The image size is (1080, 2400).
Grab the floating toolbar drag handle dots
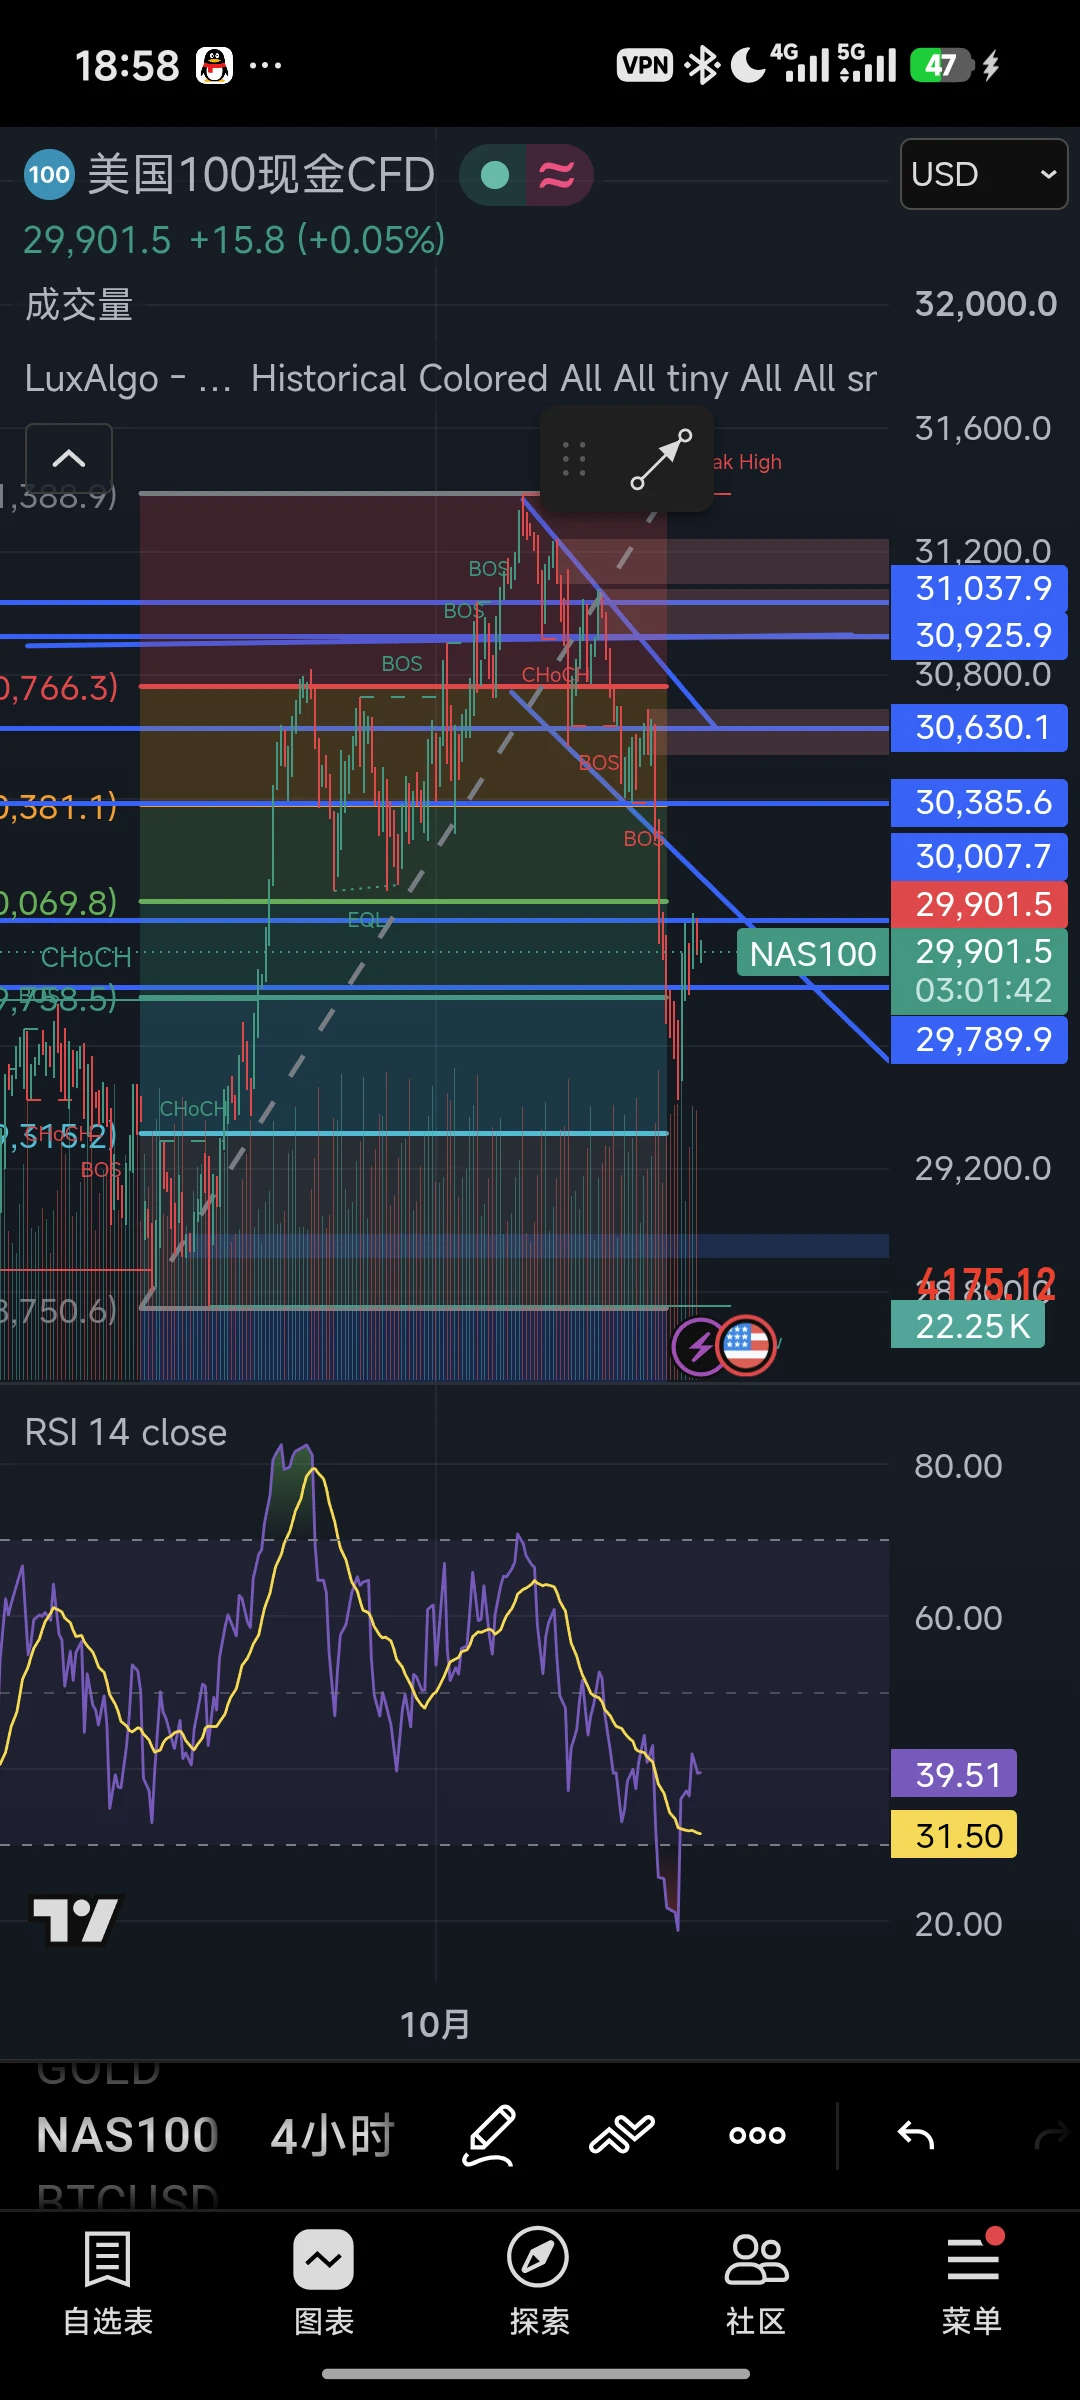click(574, 460)
